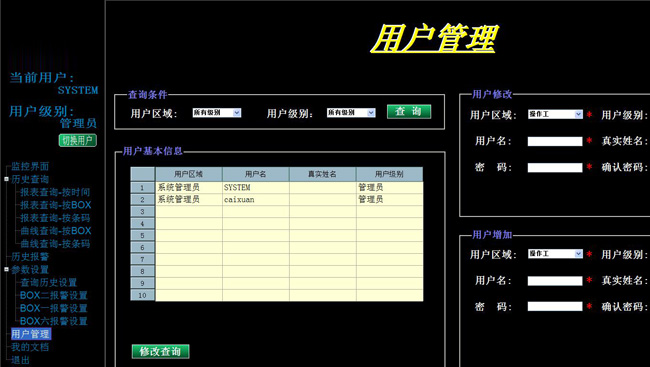The width and height of the screenshot is (650, 367).
Task: Select table row header 2
Action: 143,199
